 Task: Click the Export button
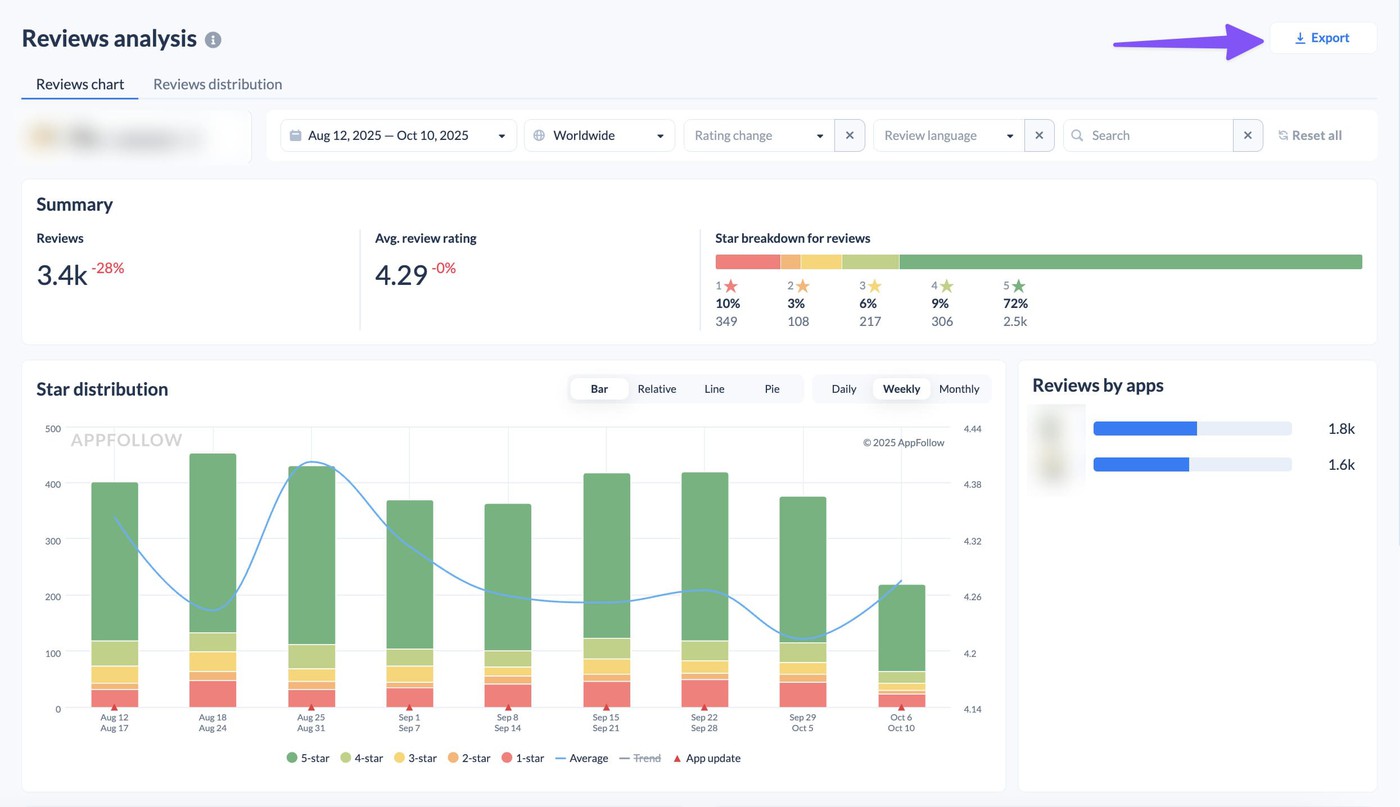tap(1322, 38)
